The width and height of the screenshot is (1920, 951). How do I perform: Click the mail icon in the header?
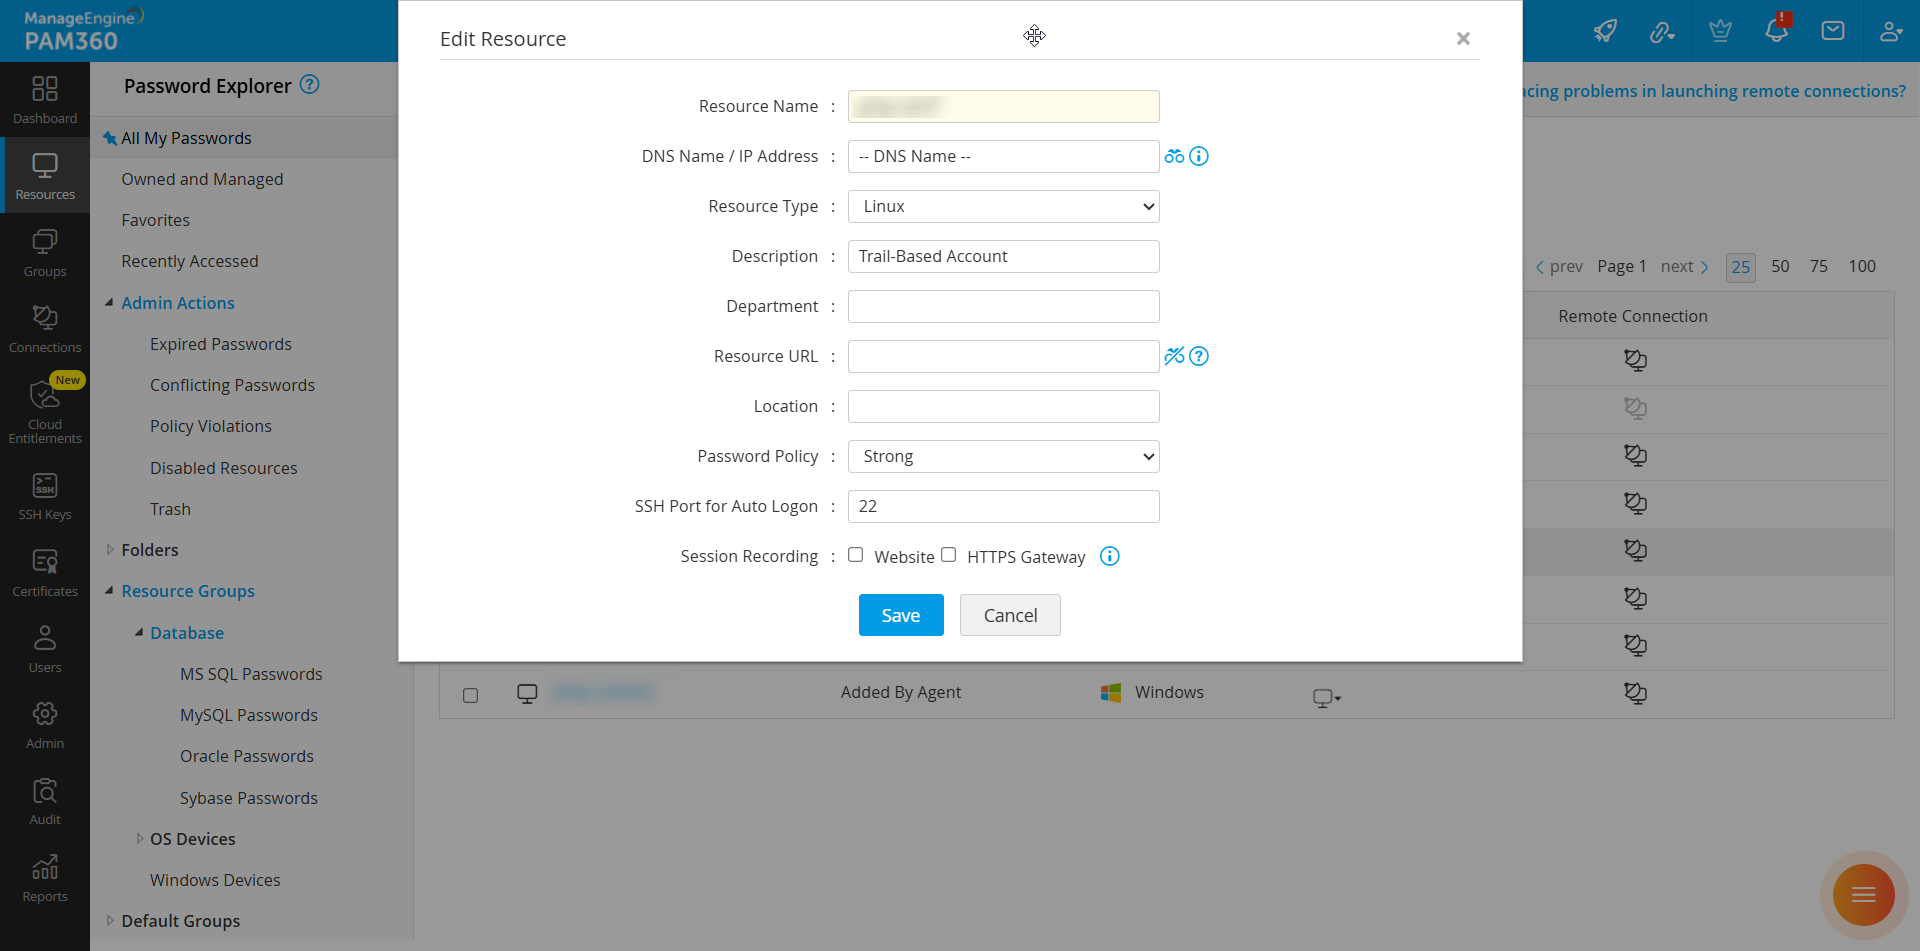click(x=1833, y=31)
